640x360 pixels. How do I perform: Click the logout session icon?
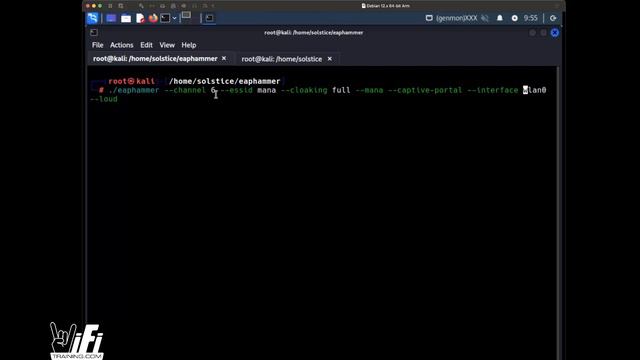pos(553,18)
